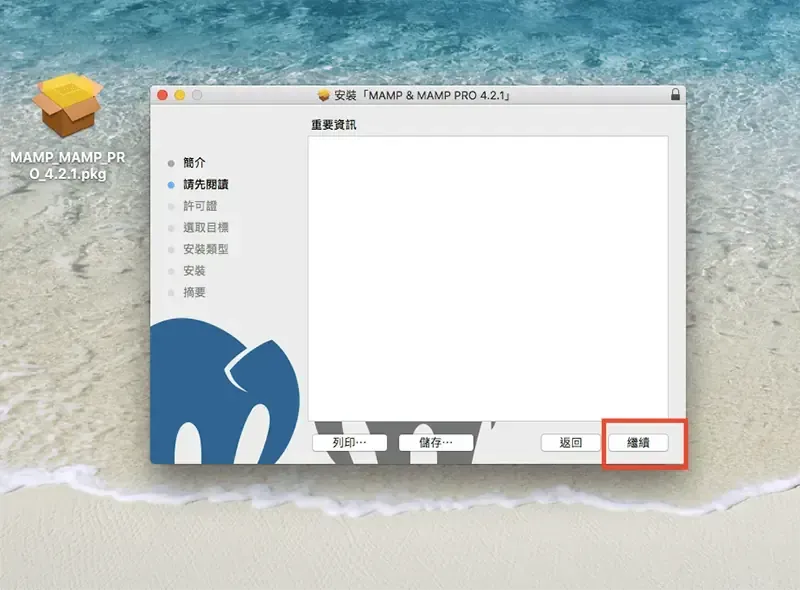Select the 選取目標 step in the sidebar
Image resolution: width=800 pixels, height=590 pixels.
206,228
